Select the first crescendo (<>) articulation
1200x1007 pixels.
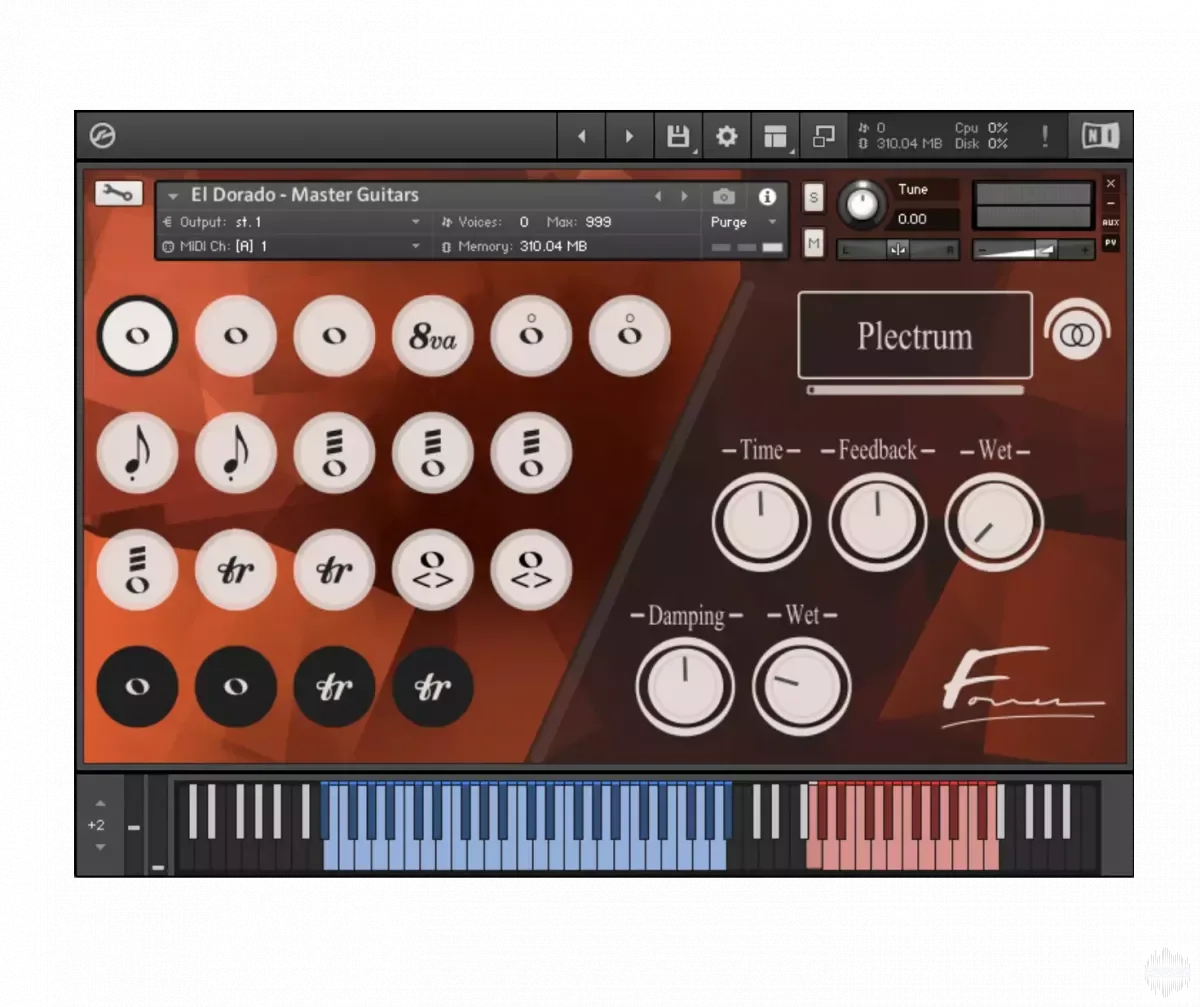[x=432, y=570]
